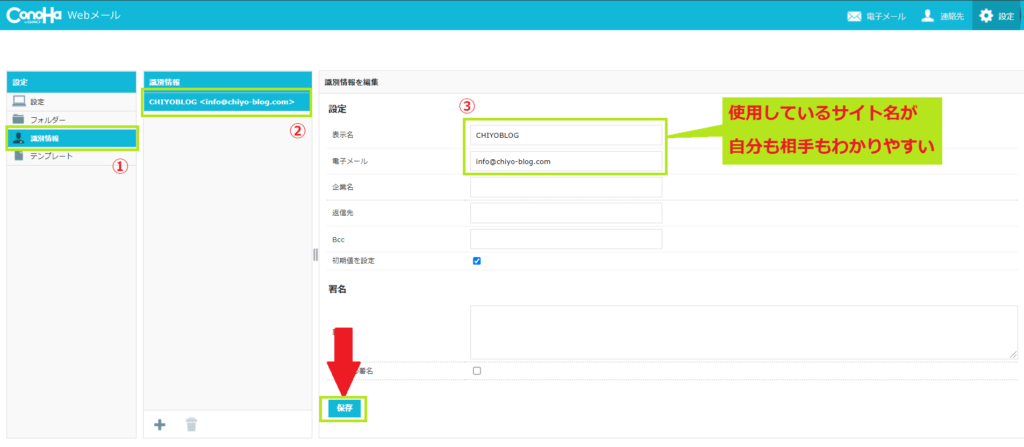This screenshot has height=447, width=1024.
Task: Click the trash icon to delete identity
Action: [191, 424]
